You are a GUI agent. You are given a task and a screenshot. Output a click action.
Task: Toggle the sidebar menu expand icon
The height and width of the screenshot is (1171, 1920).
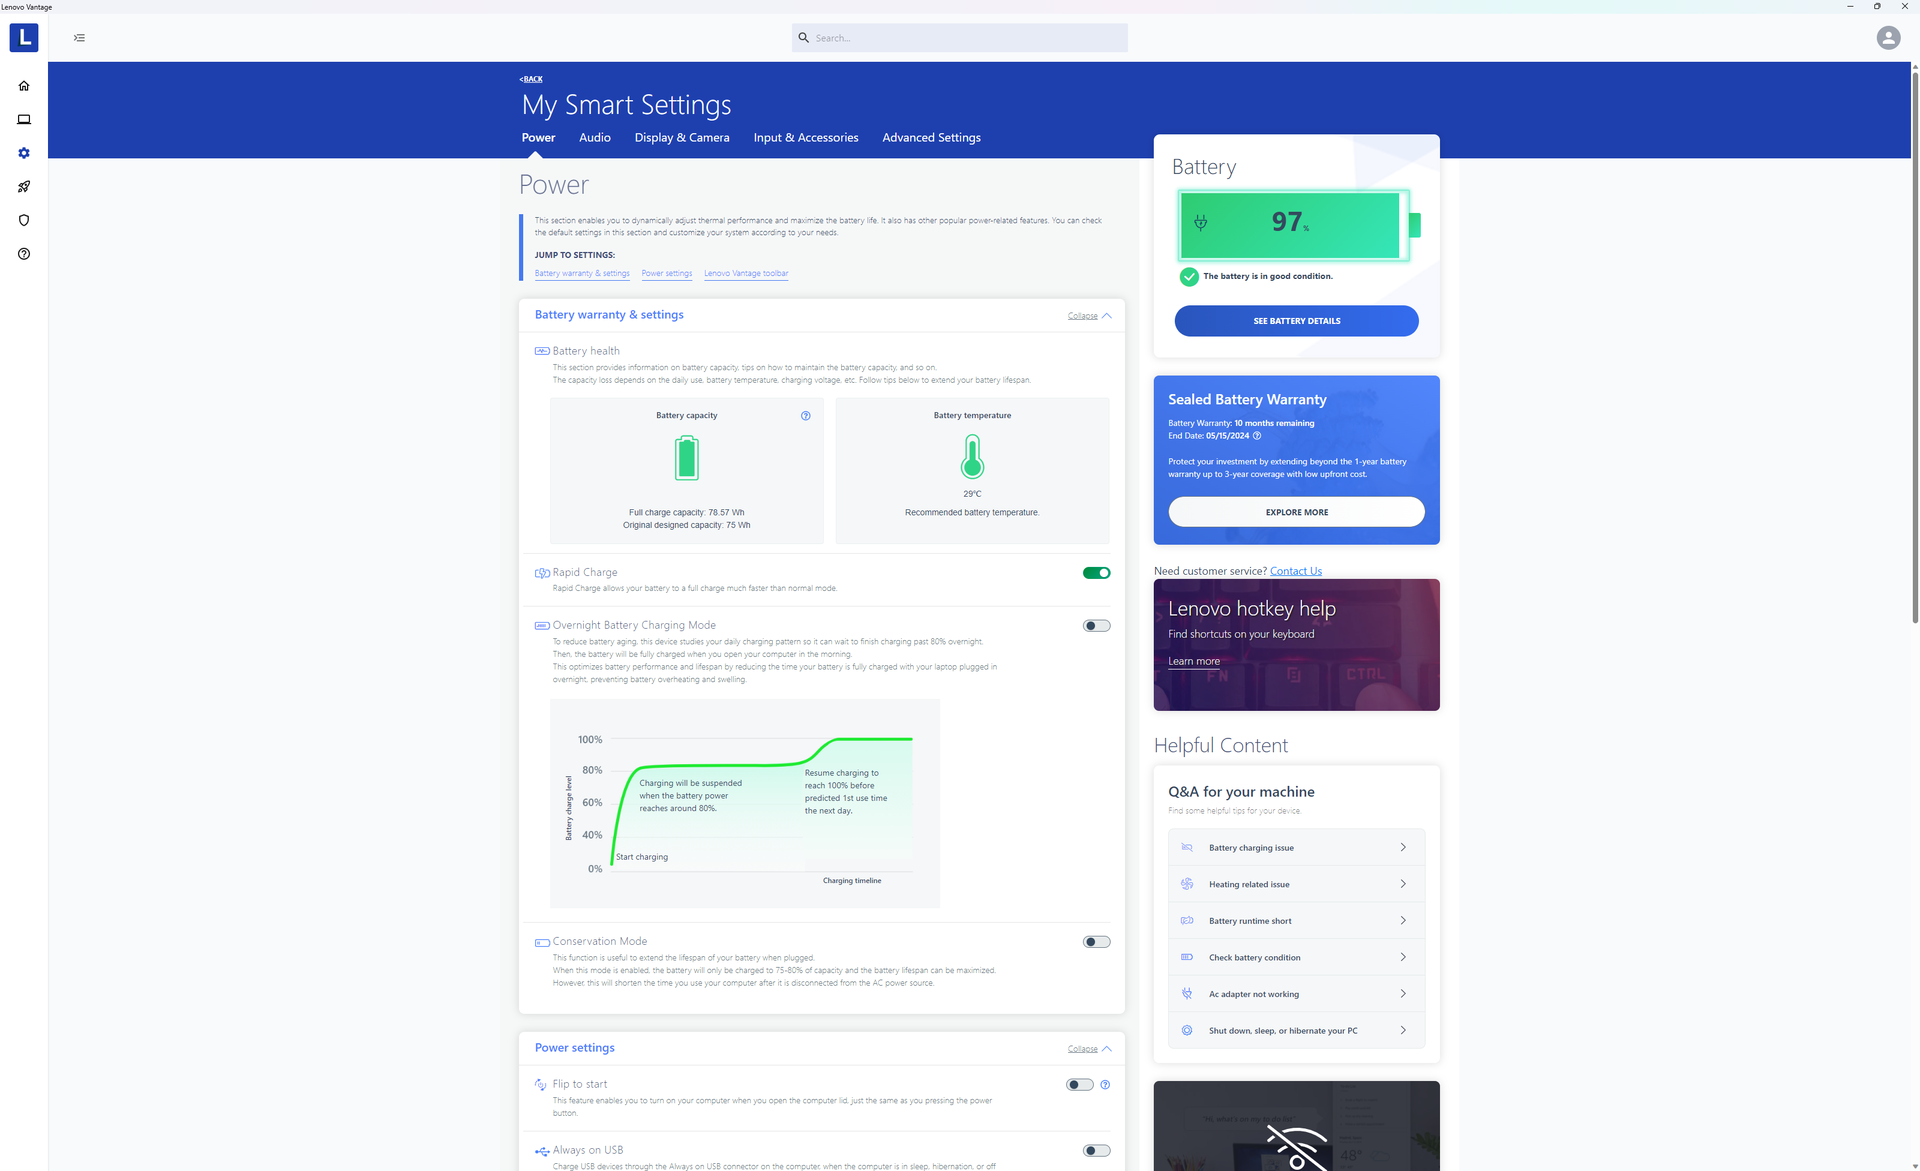[79, 38]
